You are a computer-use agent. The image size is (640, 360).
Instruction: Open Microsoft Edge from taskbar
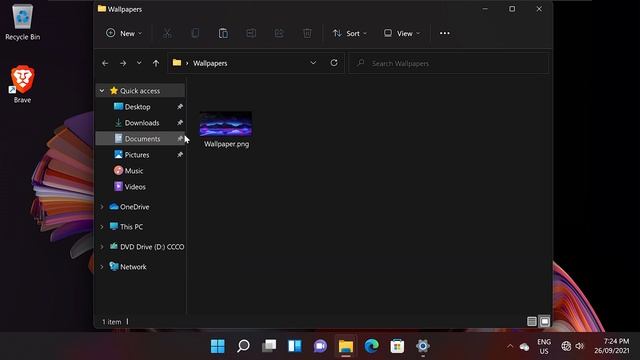371,346
